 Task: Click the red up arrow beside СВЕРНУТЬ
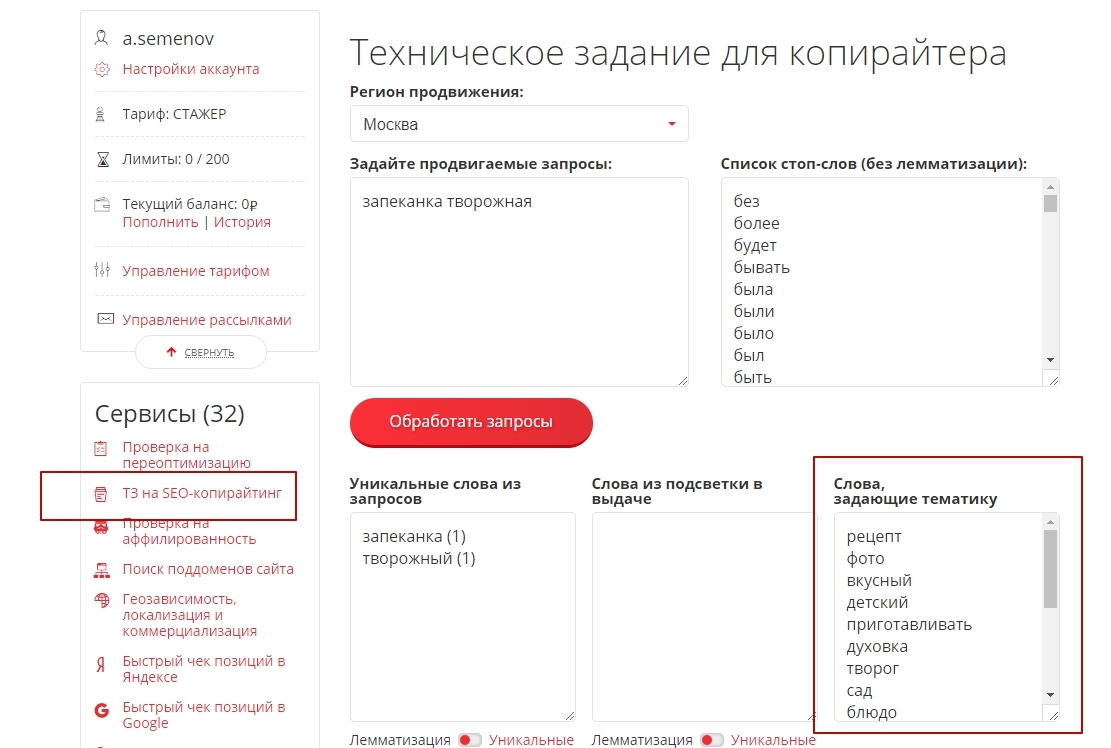171,352
